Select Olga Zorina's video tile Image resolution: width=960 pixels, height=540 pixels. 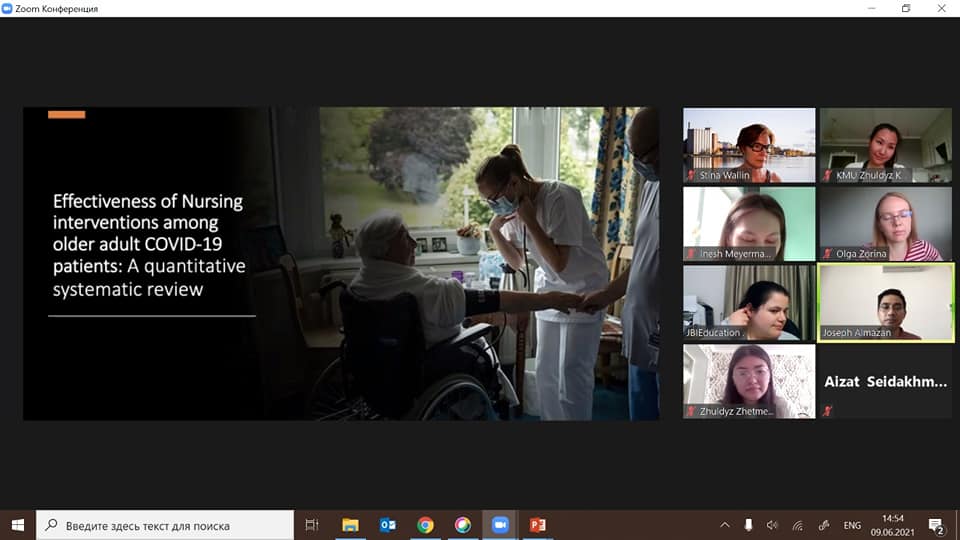886,223
